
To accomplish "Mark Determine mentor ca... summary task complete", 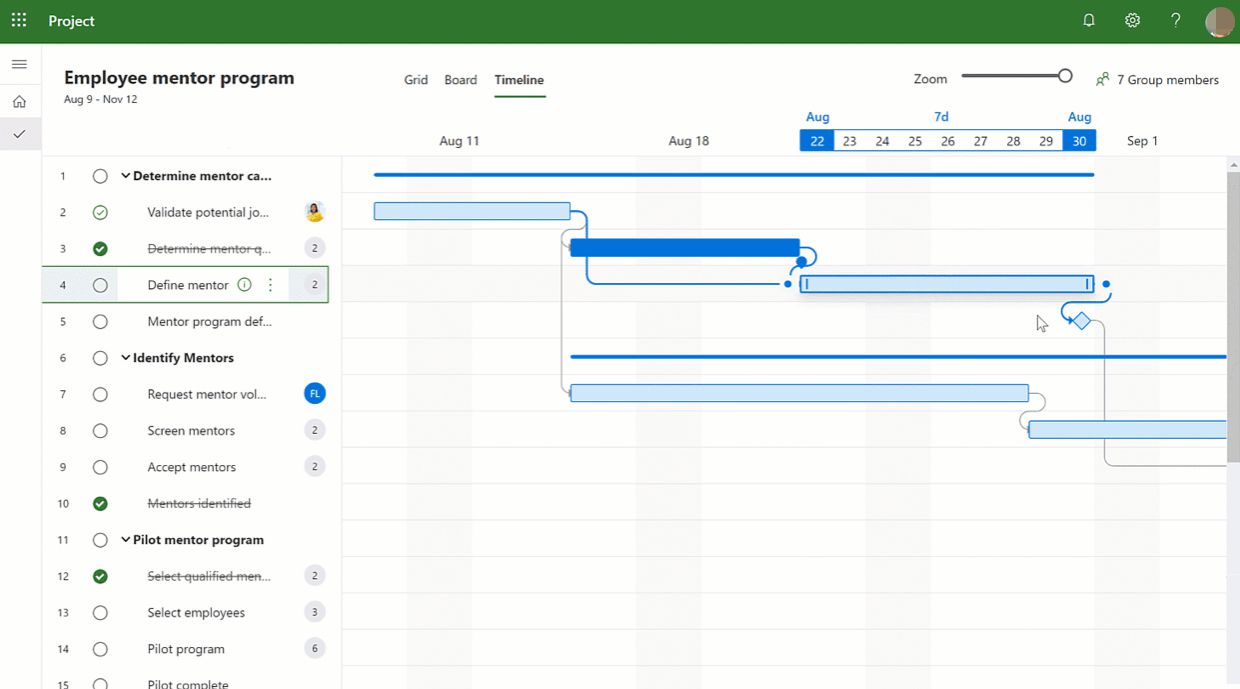I will click(100, 176).
